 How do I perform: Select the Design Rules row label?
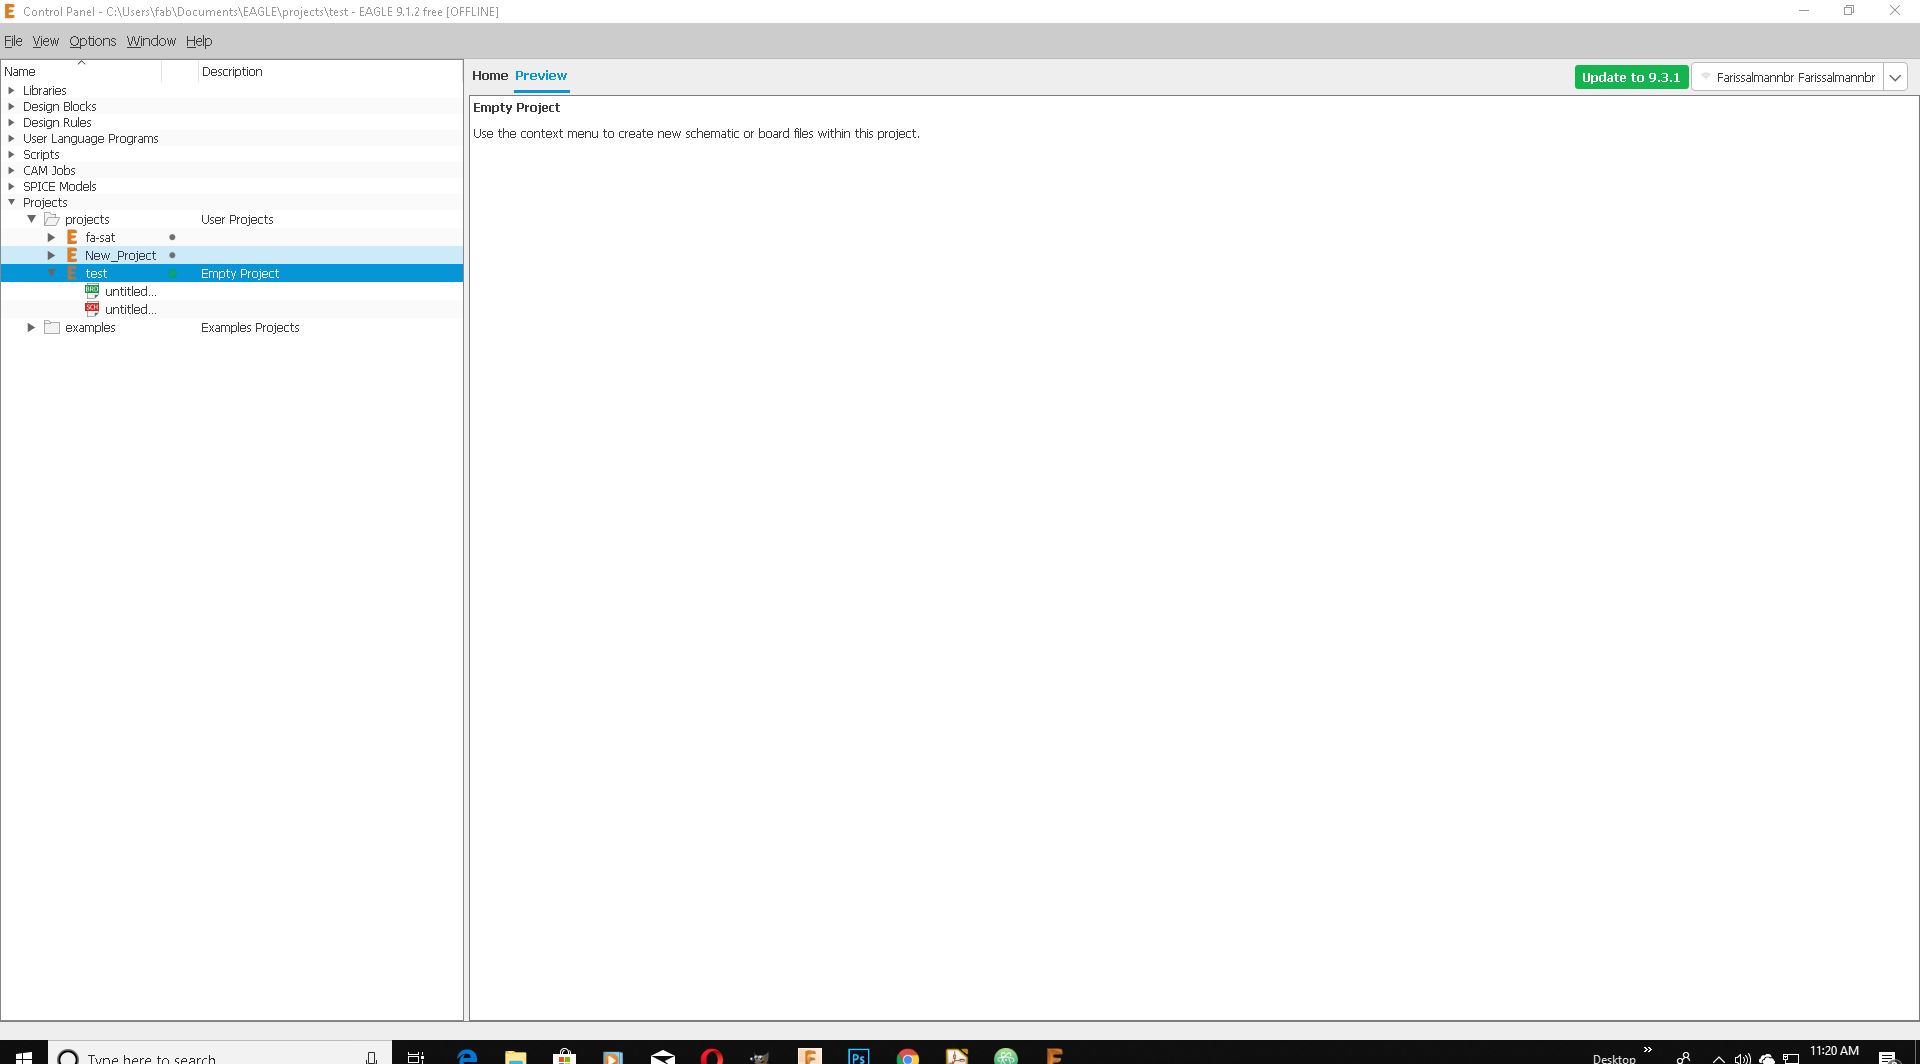click(57, 123)
